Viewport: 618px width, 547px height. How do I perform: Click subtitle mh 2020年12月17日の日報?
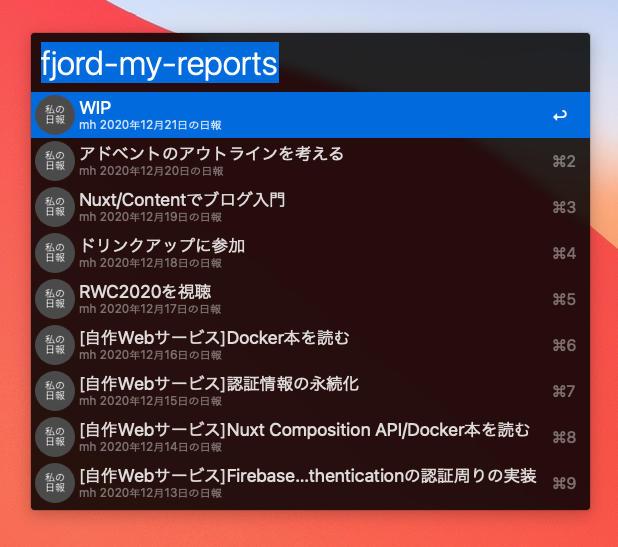[x=150, y=309]
